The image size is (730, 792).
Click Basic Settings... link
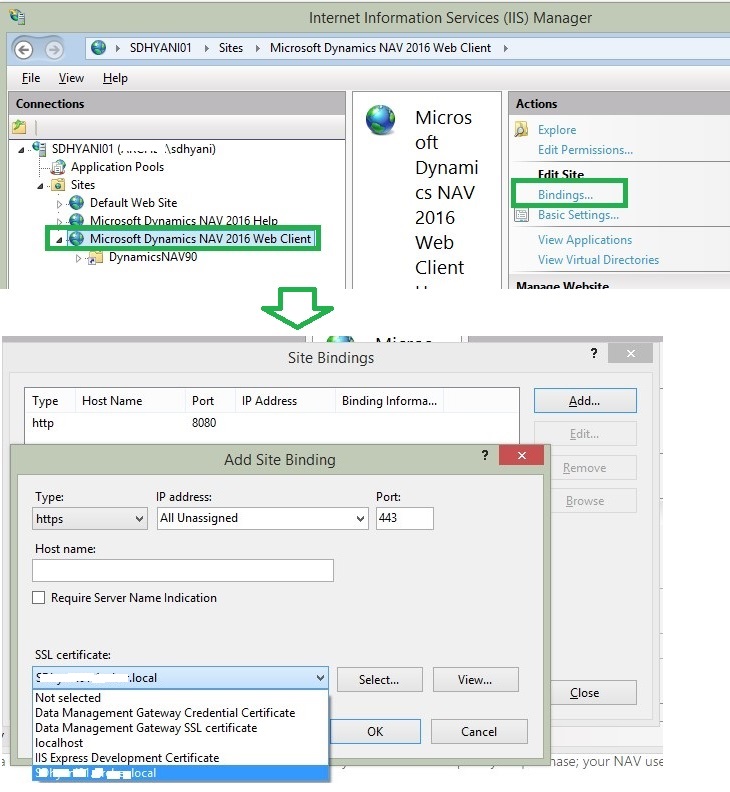578,215
